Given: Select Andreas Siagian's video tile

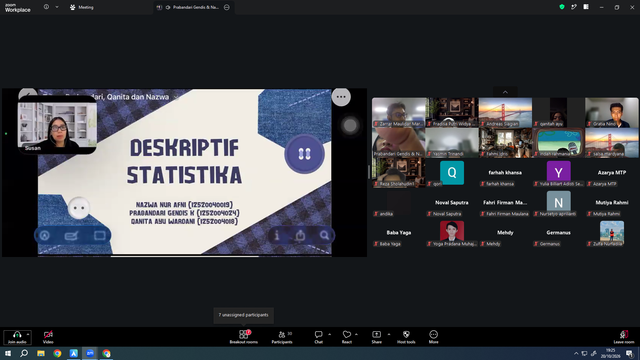Looking at the screenshot, I should (x=505, y=112).
